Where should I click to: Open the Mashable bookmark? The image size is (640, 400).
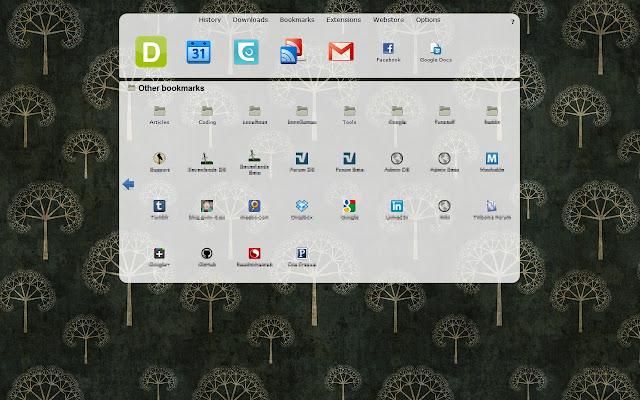click(x=492, y=162)
